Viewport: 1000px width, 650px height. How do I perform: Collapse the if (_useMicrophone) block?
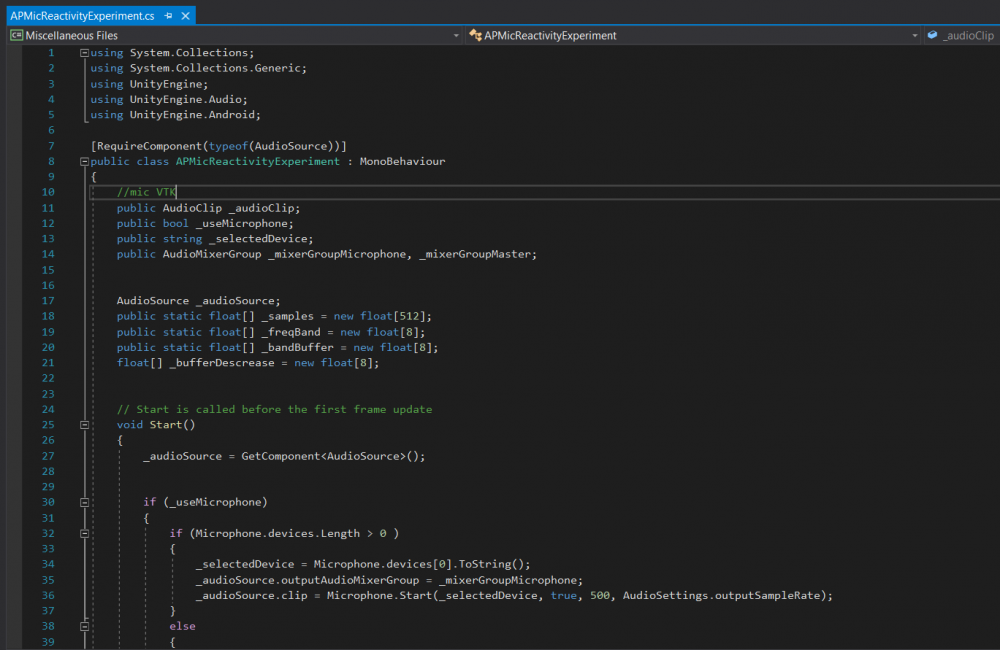pyautogui.click(x=84, y=502)
